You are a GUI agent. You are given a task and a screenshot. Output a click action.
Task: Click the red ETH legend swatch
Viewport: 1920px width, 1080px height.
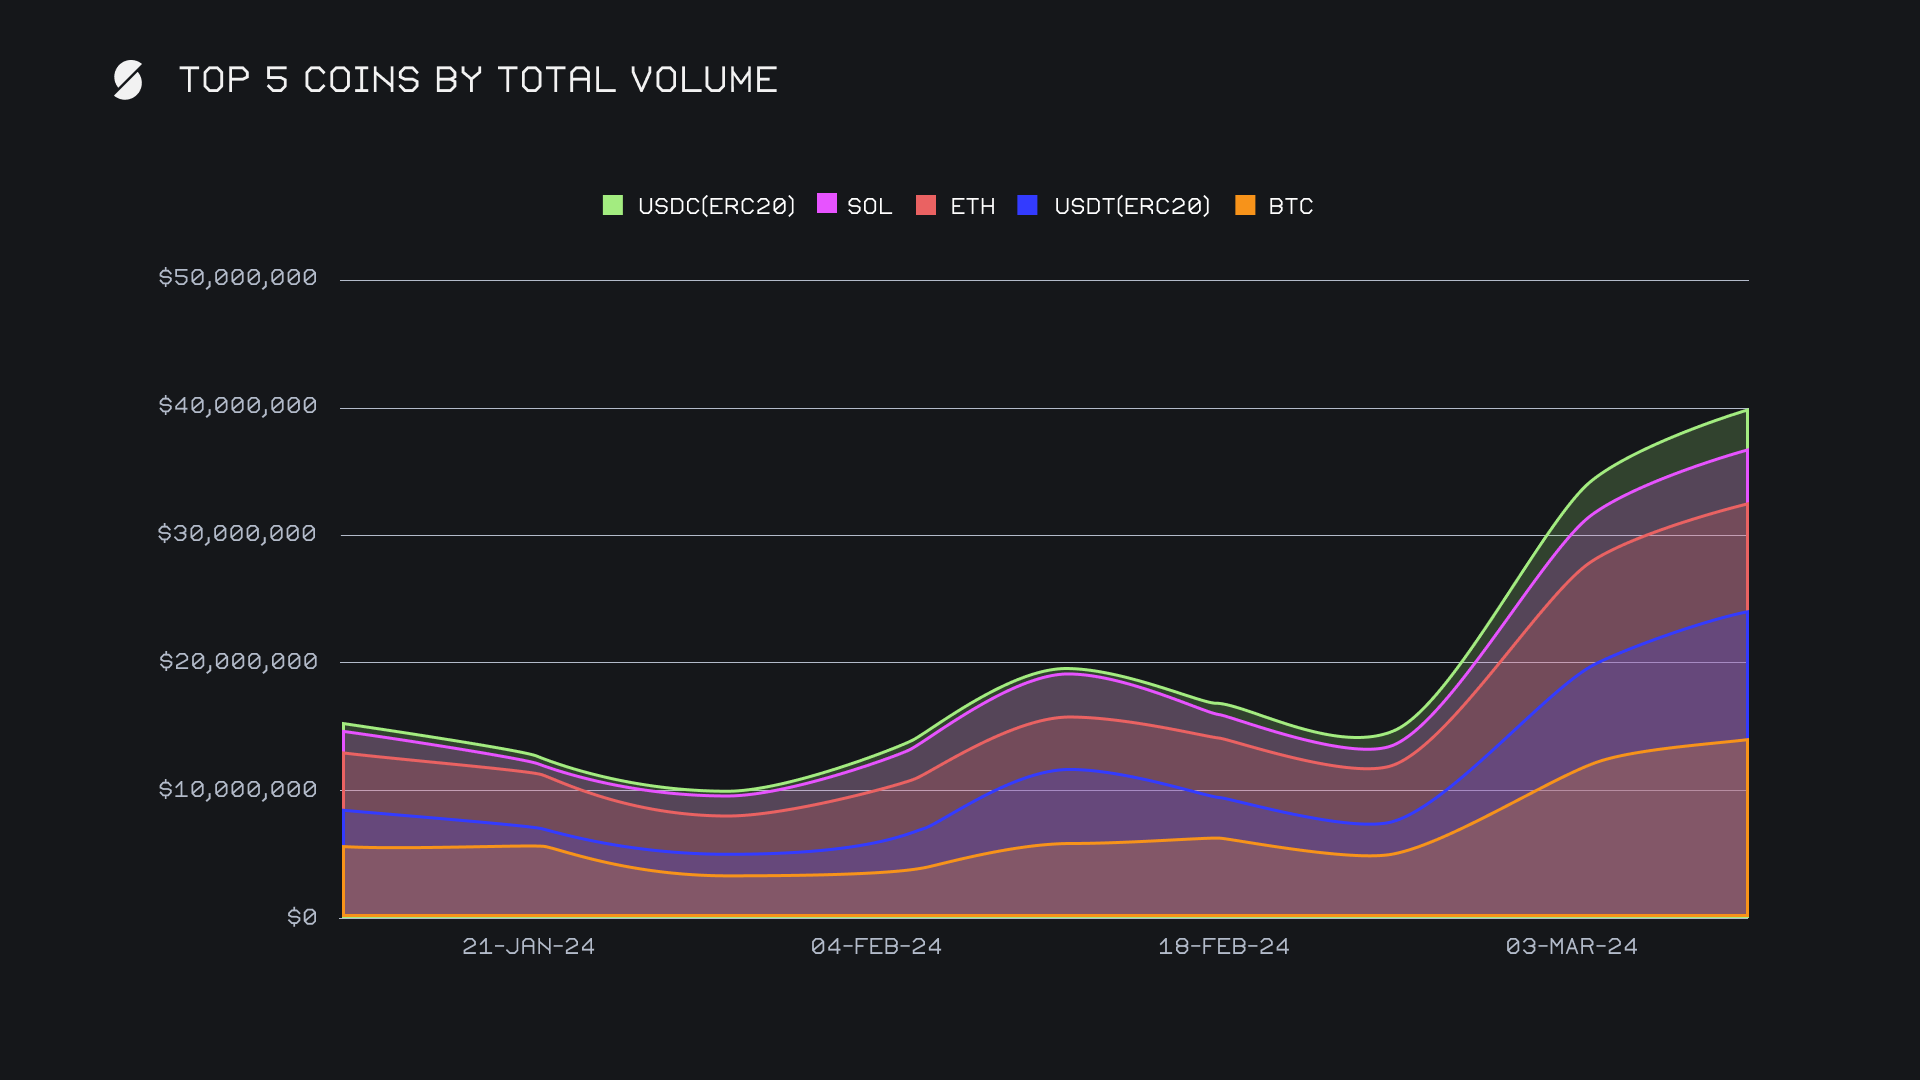coord(926,205)
